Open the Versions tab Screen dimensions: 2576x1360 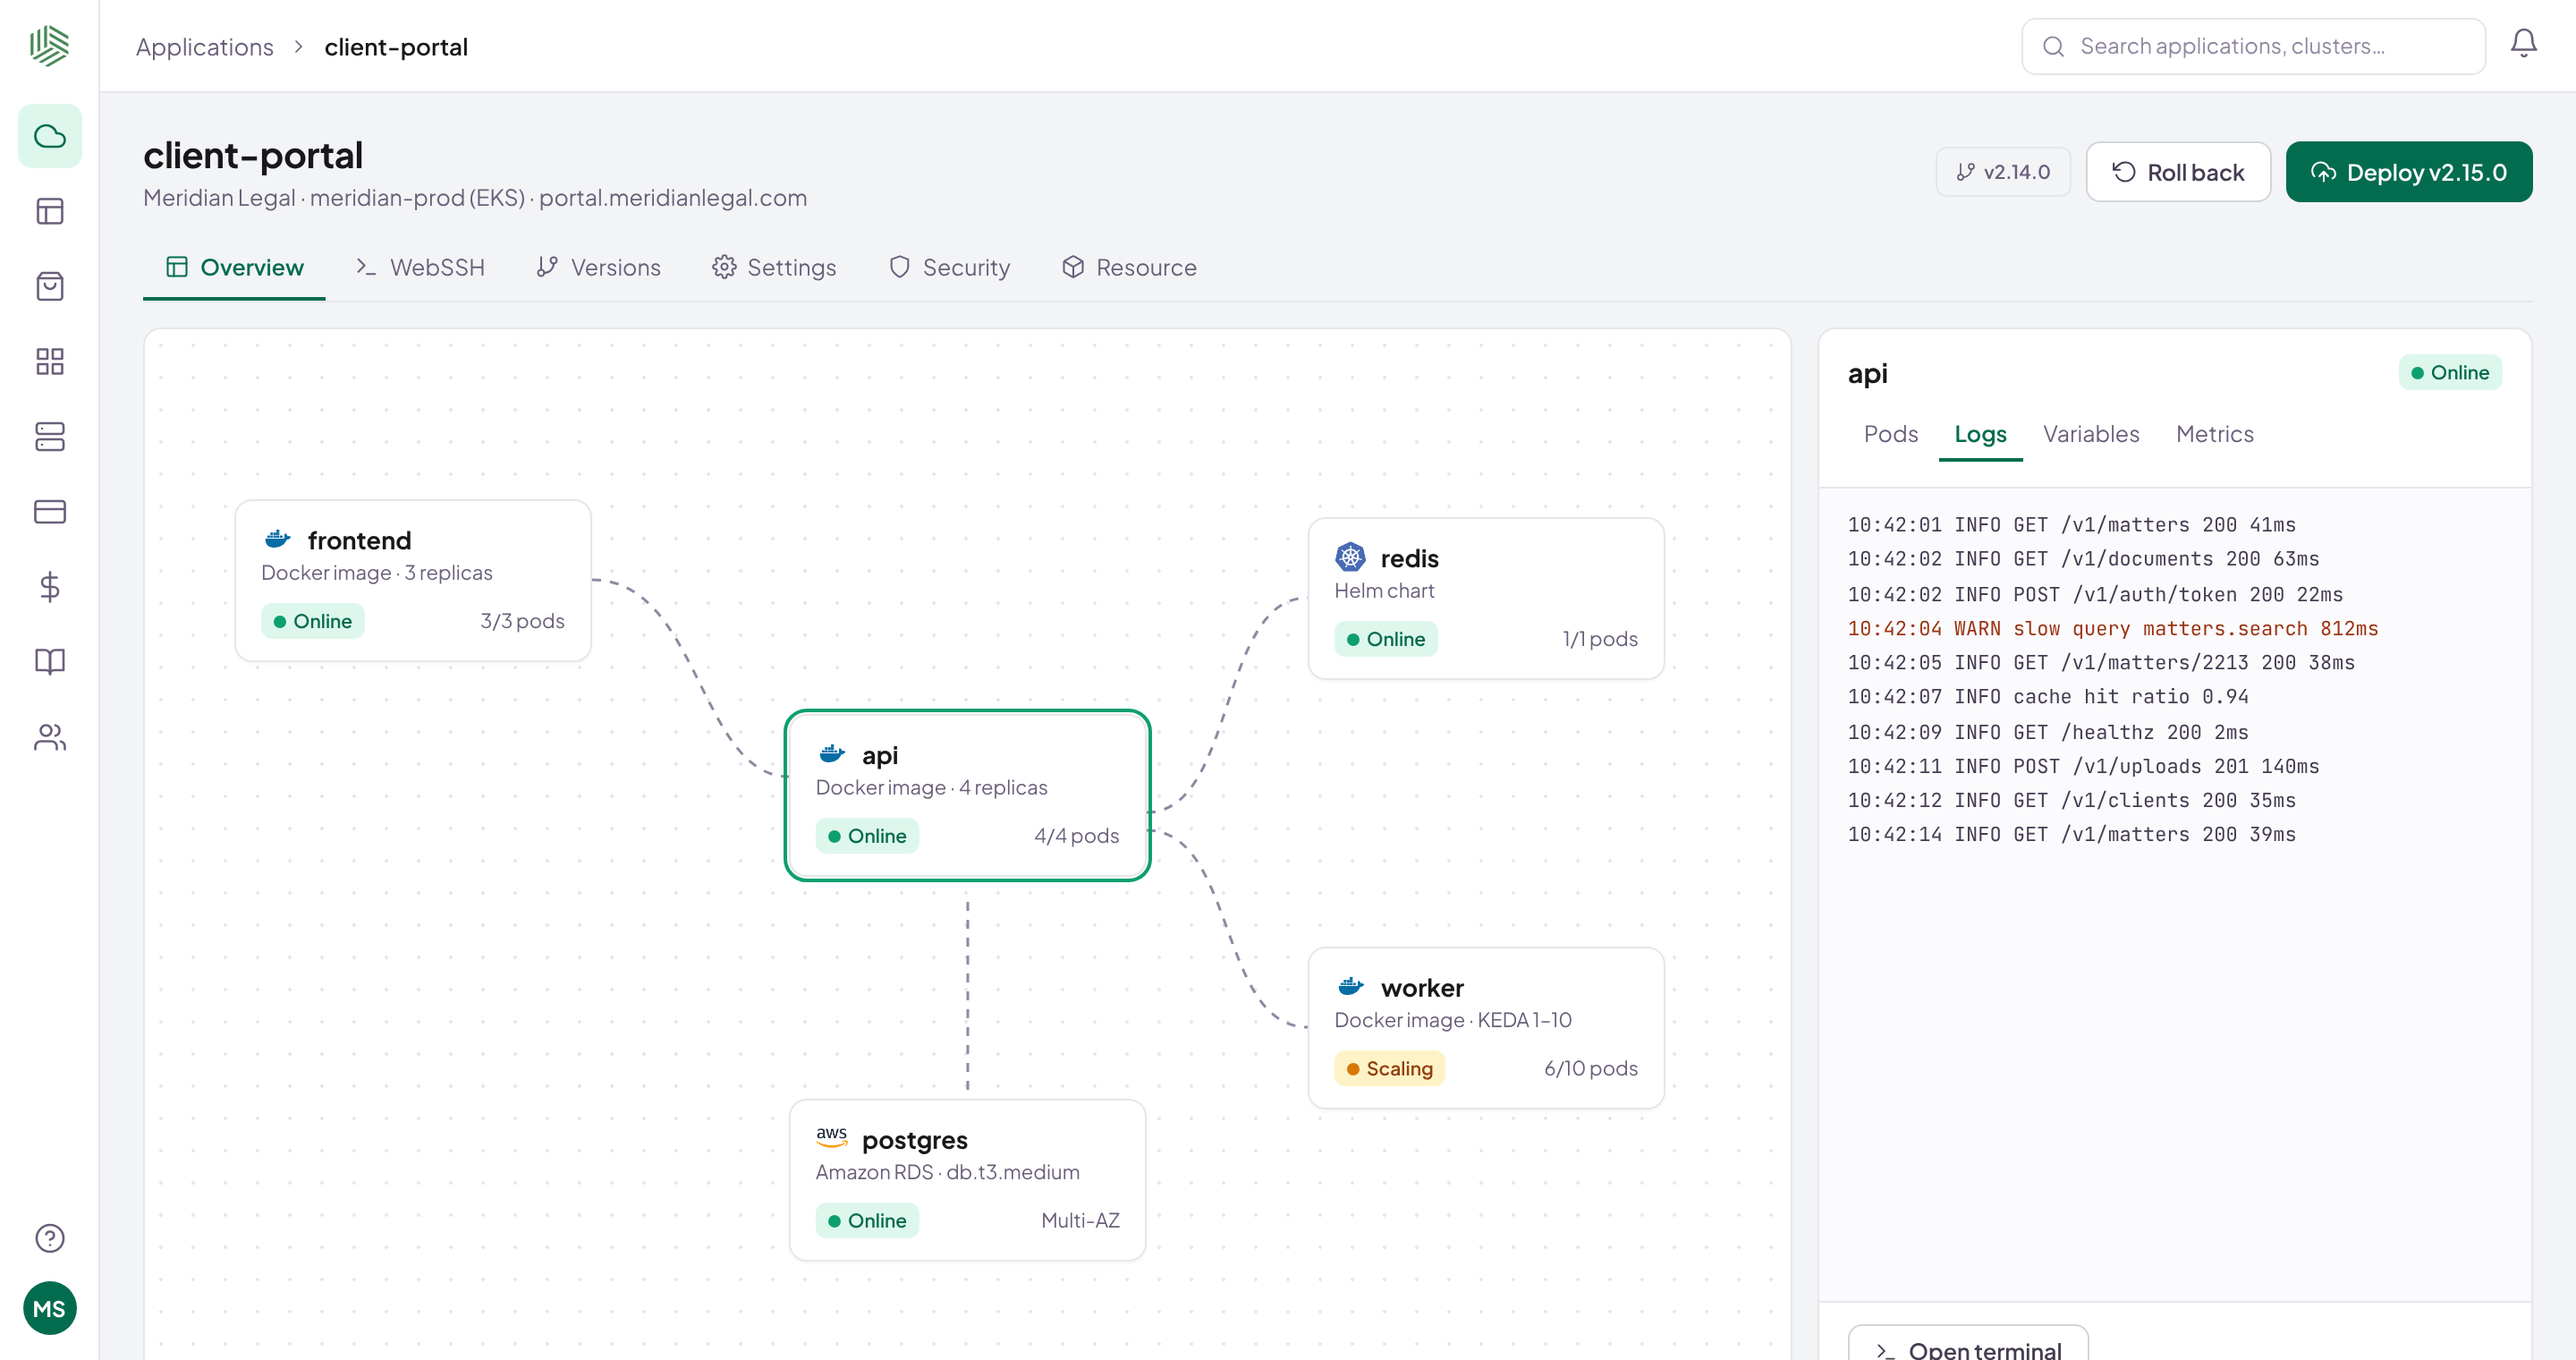598,267
